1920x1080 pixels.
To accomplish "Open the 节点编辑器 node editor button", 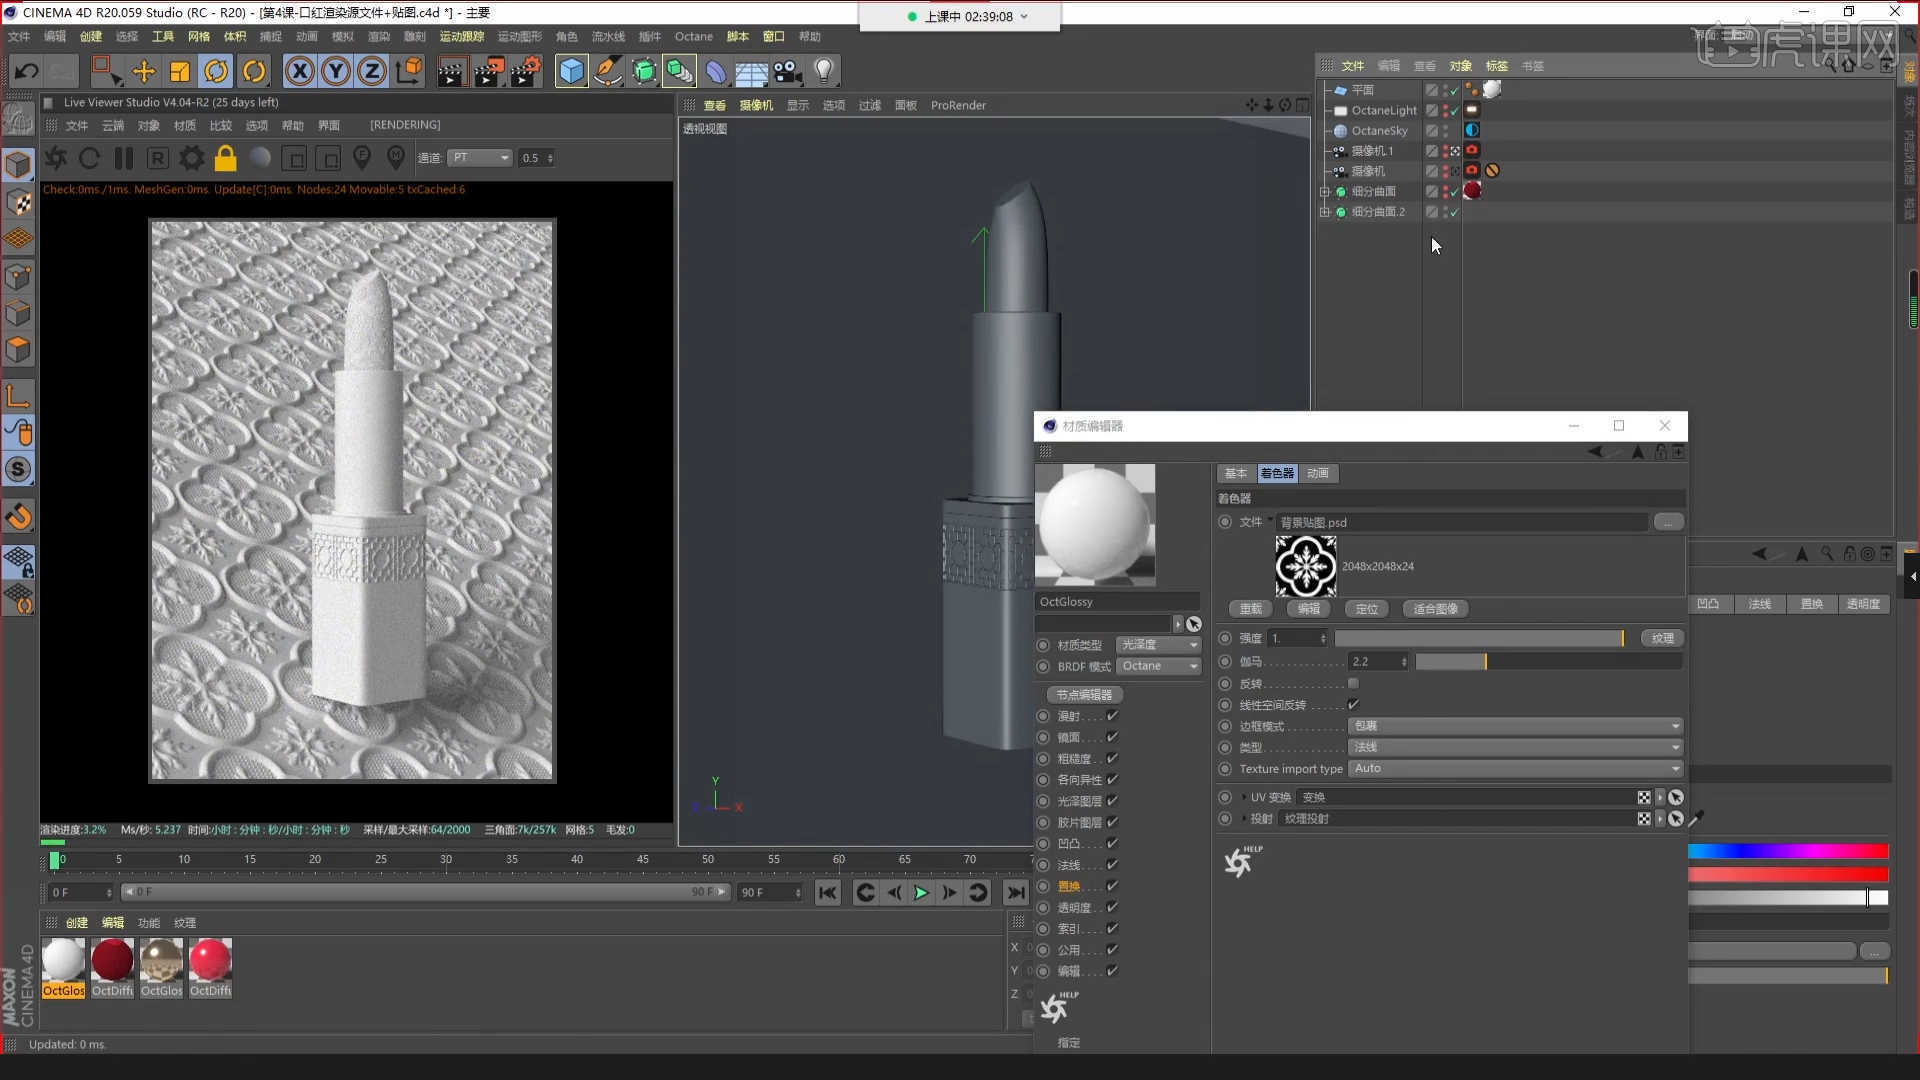I will [1084, 695].
